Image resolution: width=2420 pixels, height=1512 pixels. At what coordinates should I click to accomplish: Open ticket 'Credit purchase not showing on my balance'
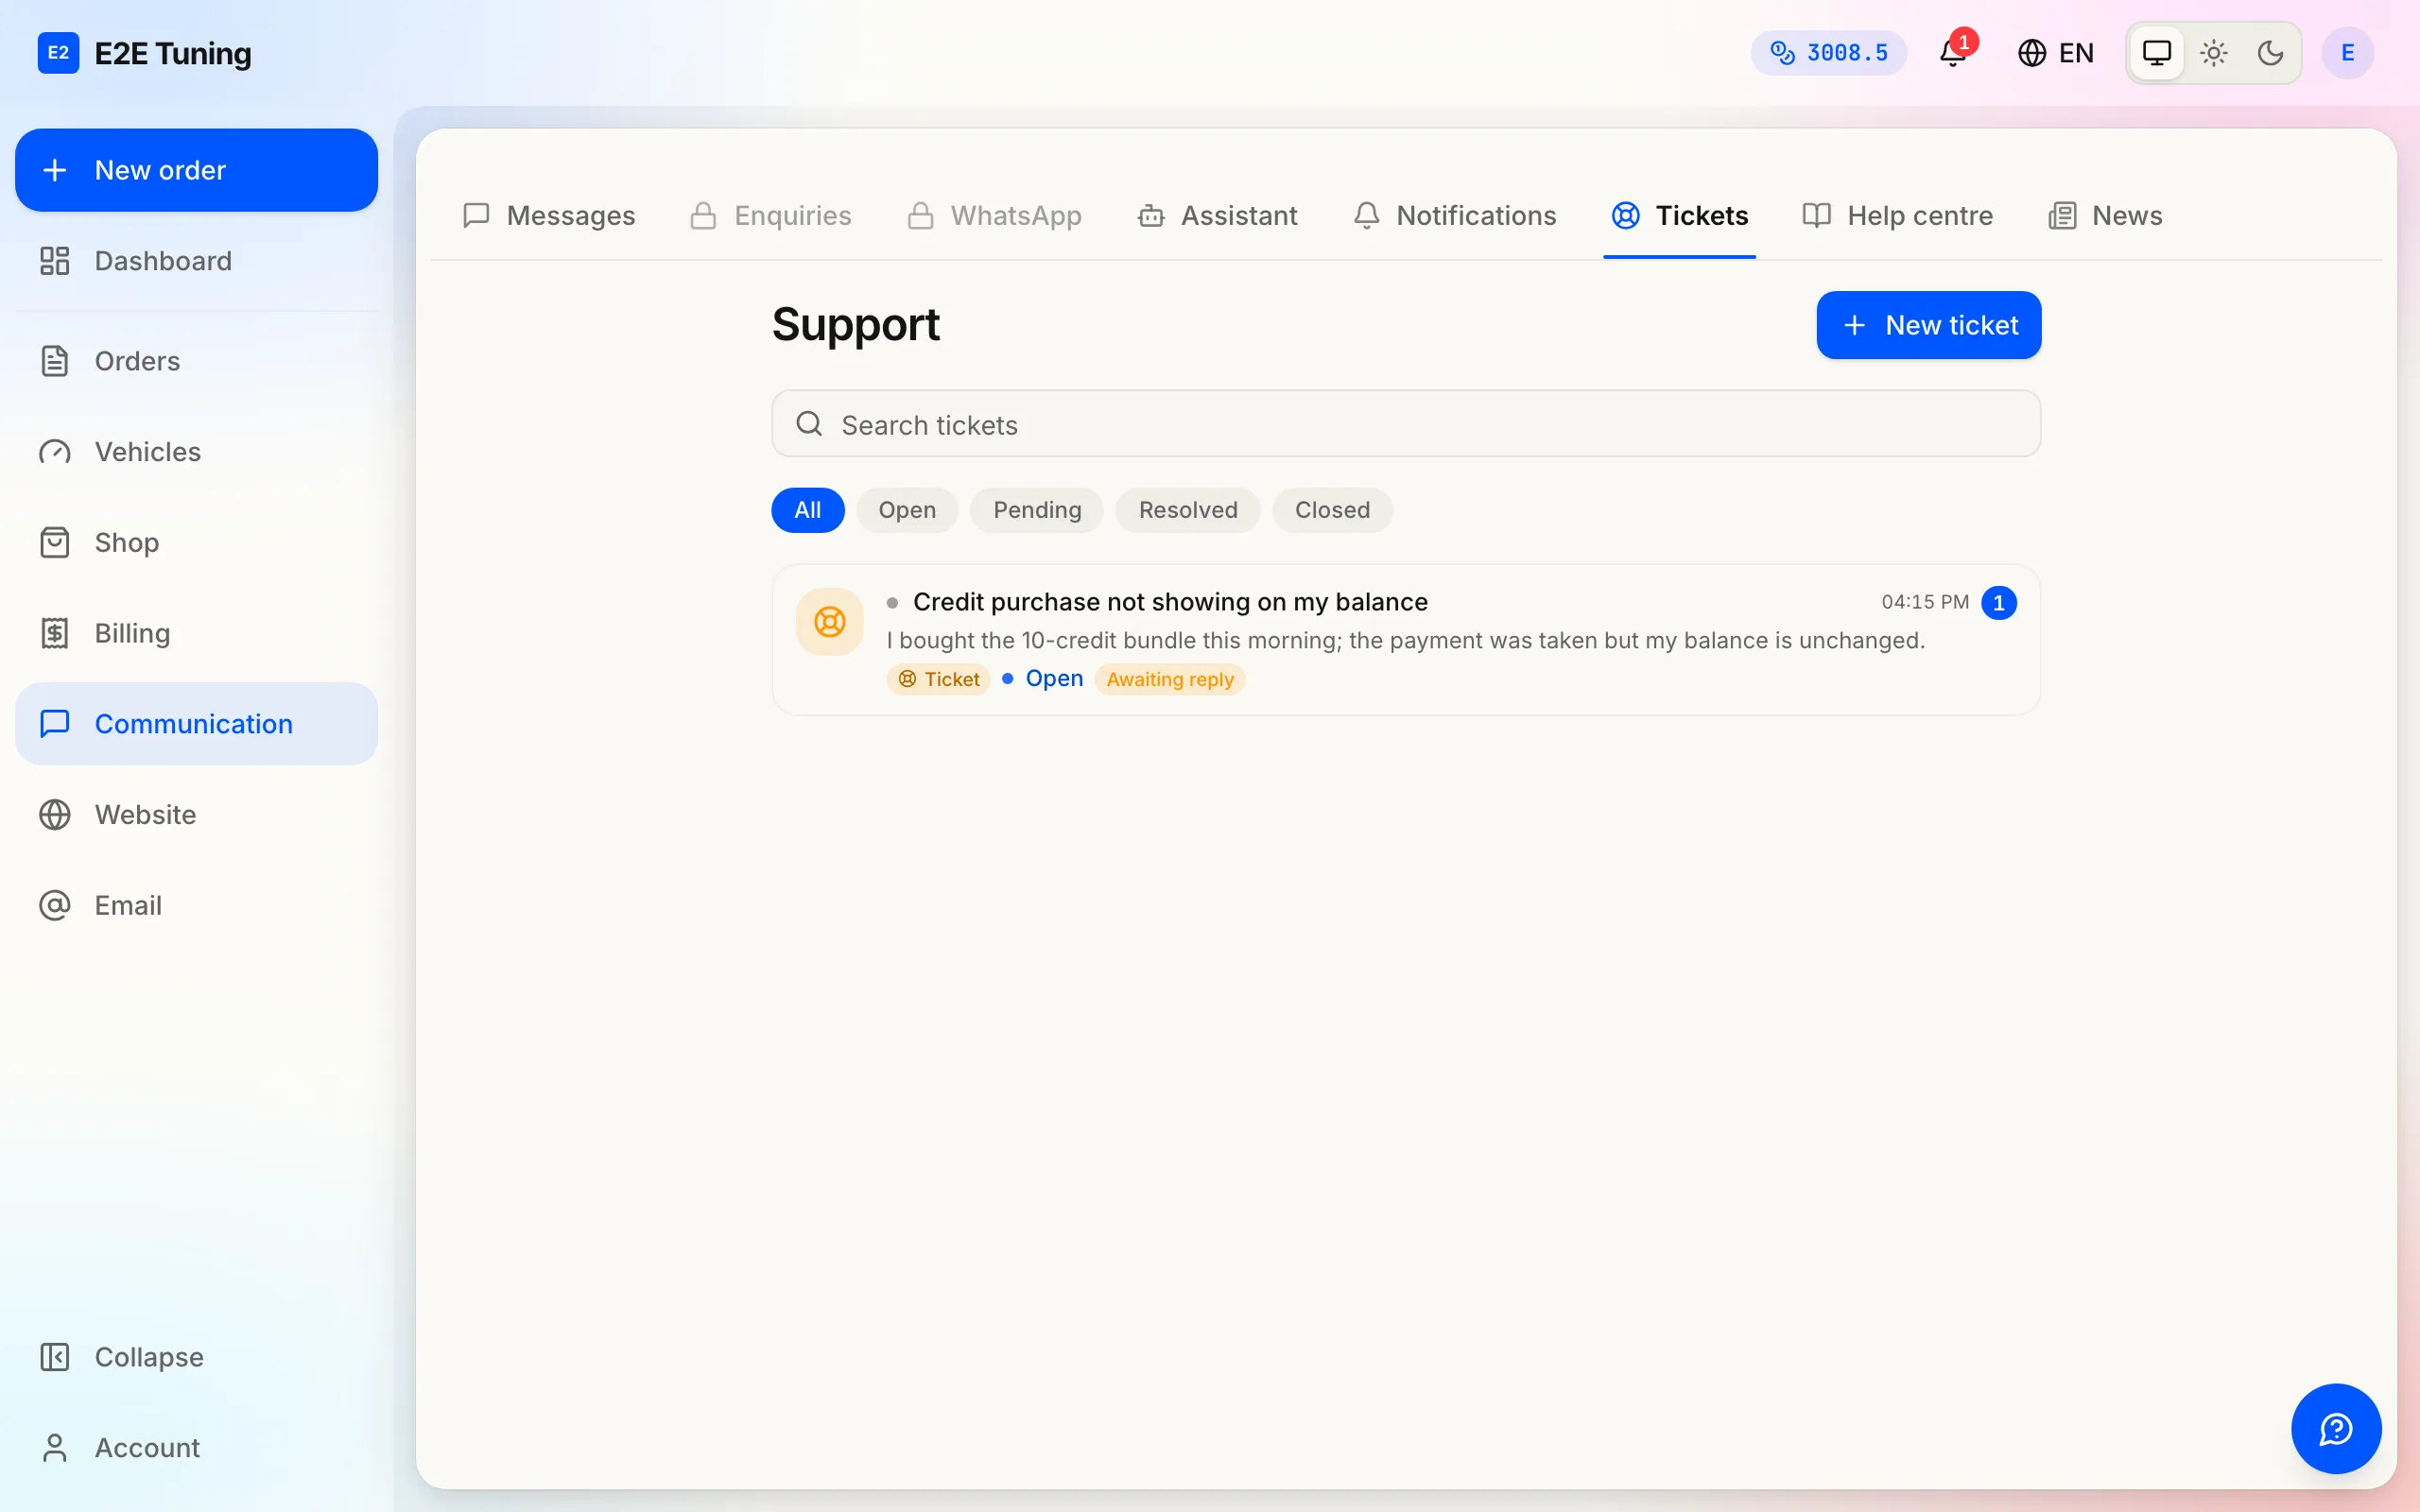[1405, 640]
